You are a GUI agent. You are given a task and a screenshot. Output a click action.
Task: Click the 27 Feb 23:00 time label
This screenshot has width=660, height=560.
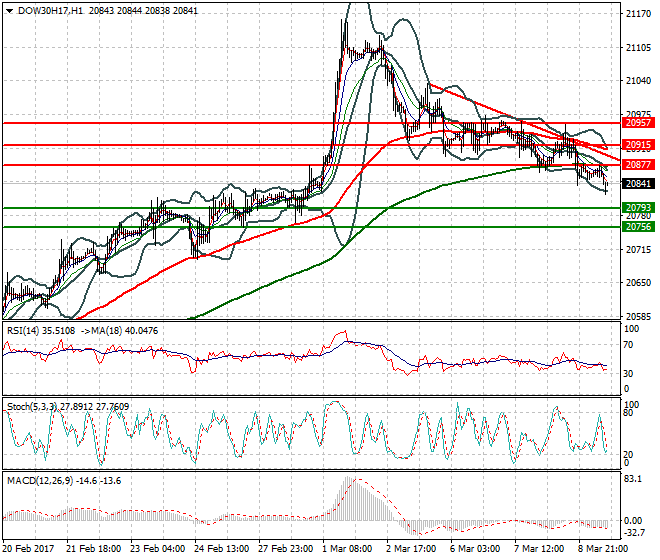point(285,549)
